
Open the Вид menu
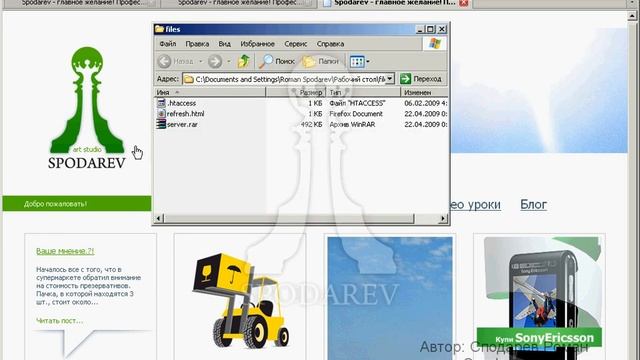coord(224,44)
